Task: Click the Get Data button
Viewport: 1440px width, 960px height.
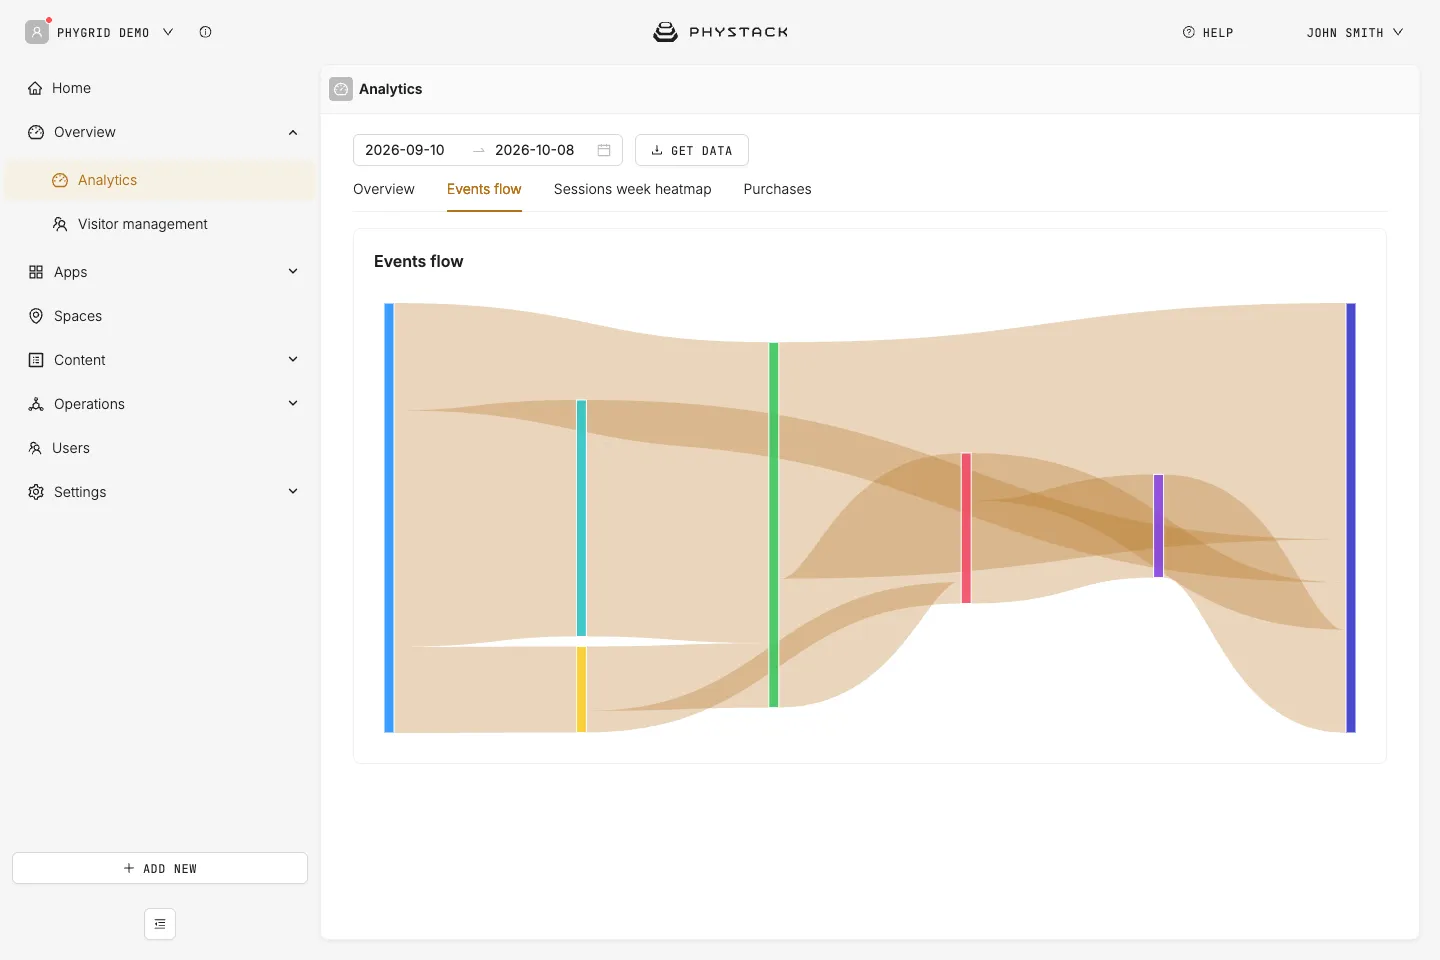Action: 692,150
